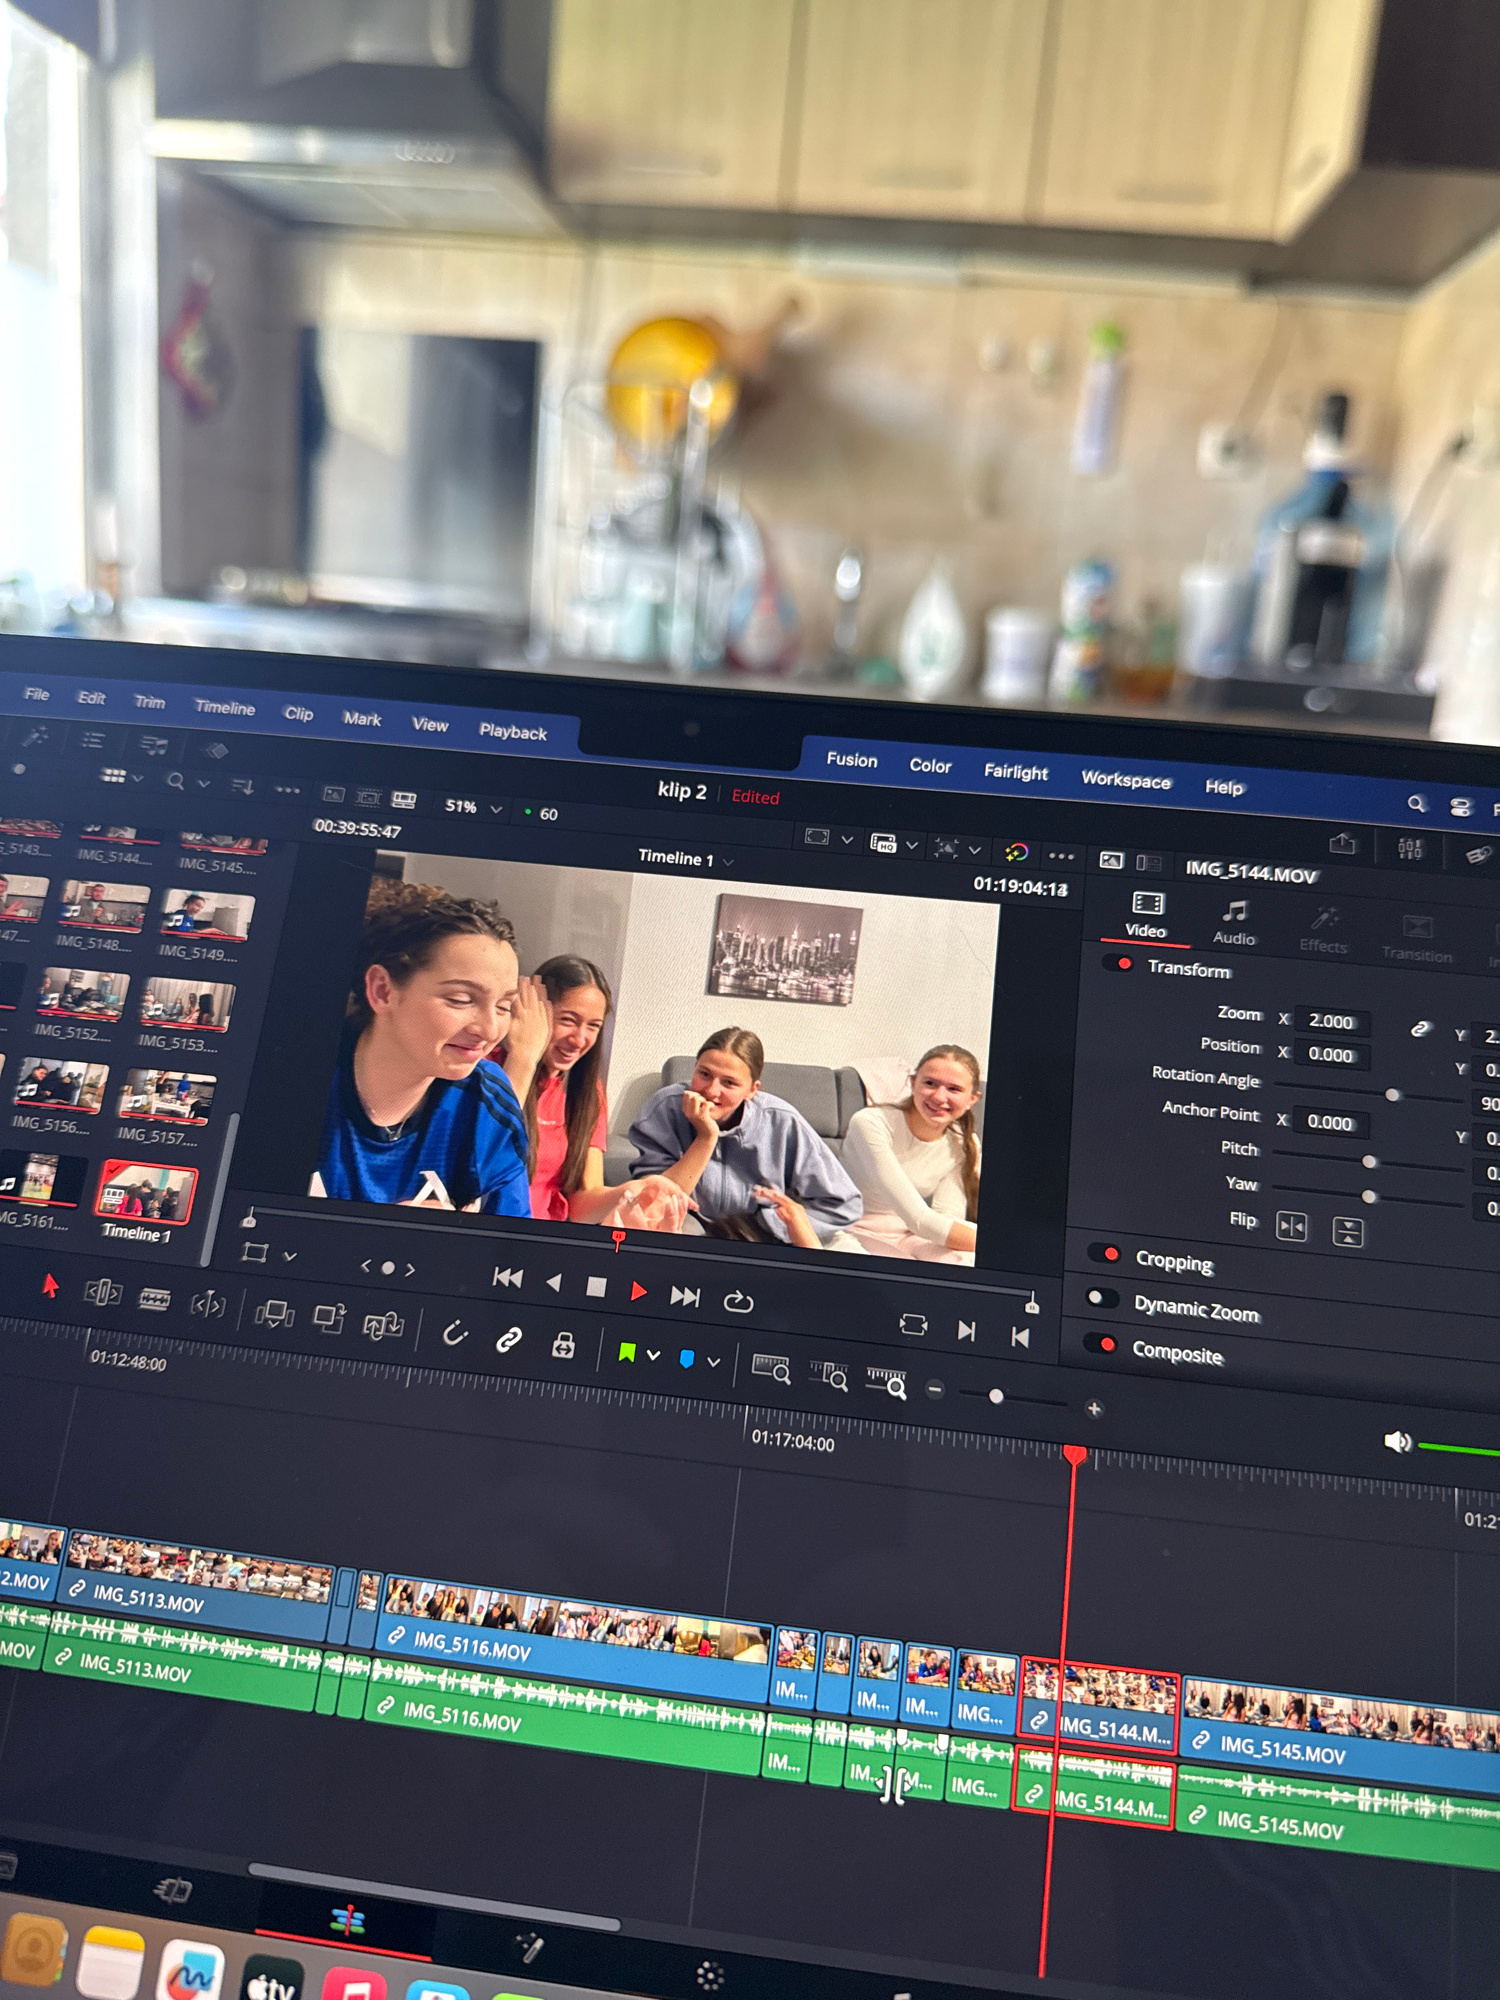
Task: Toggle the Linked Selection chain icon
Action: tap(509, 1340)
